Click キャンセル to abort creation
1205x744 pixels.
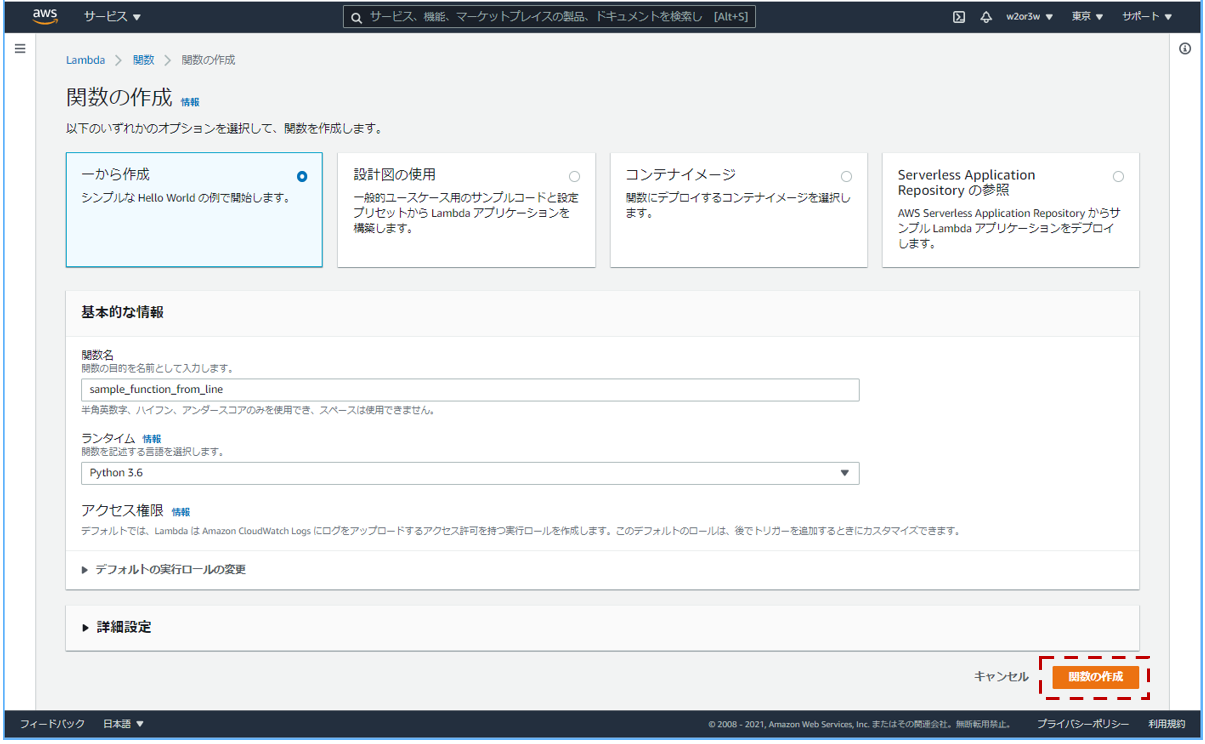click(999, 676)
